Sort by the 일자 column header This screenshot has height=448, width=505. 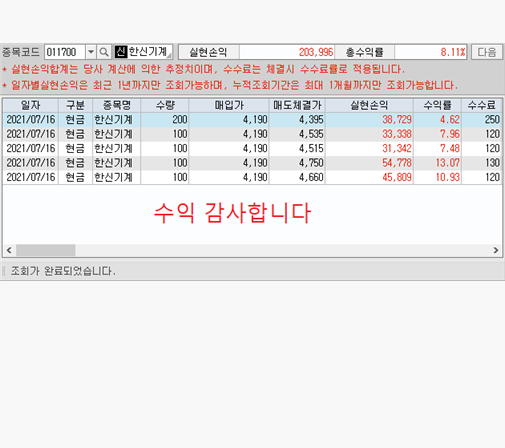(x=31, y=105)
